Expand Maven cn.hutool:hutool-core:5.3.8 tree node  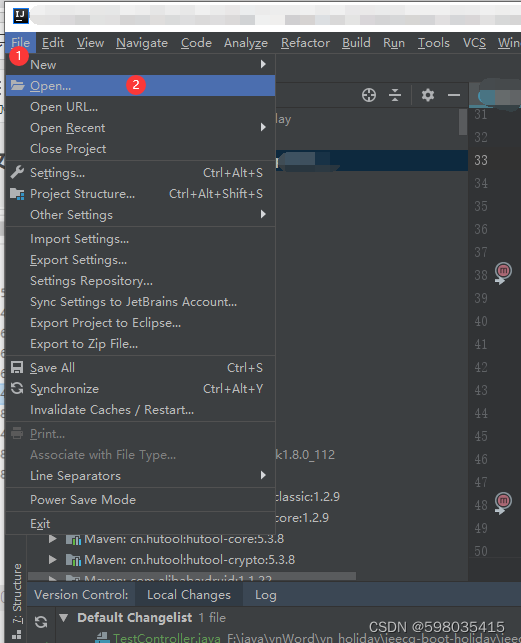click(52, 539)
